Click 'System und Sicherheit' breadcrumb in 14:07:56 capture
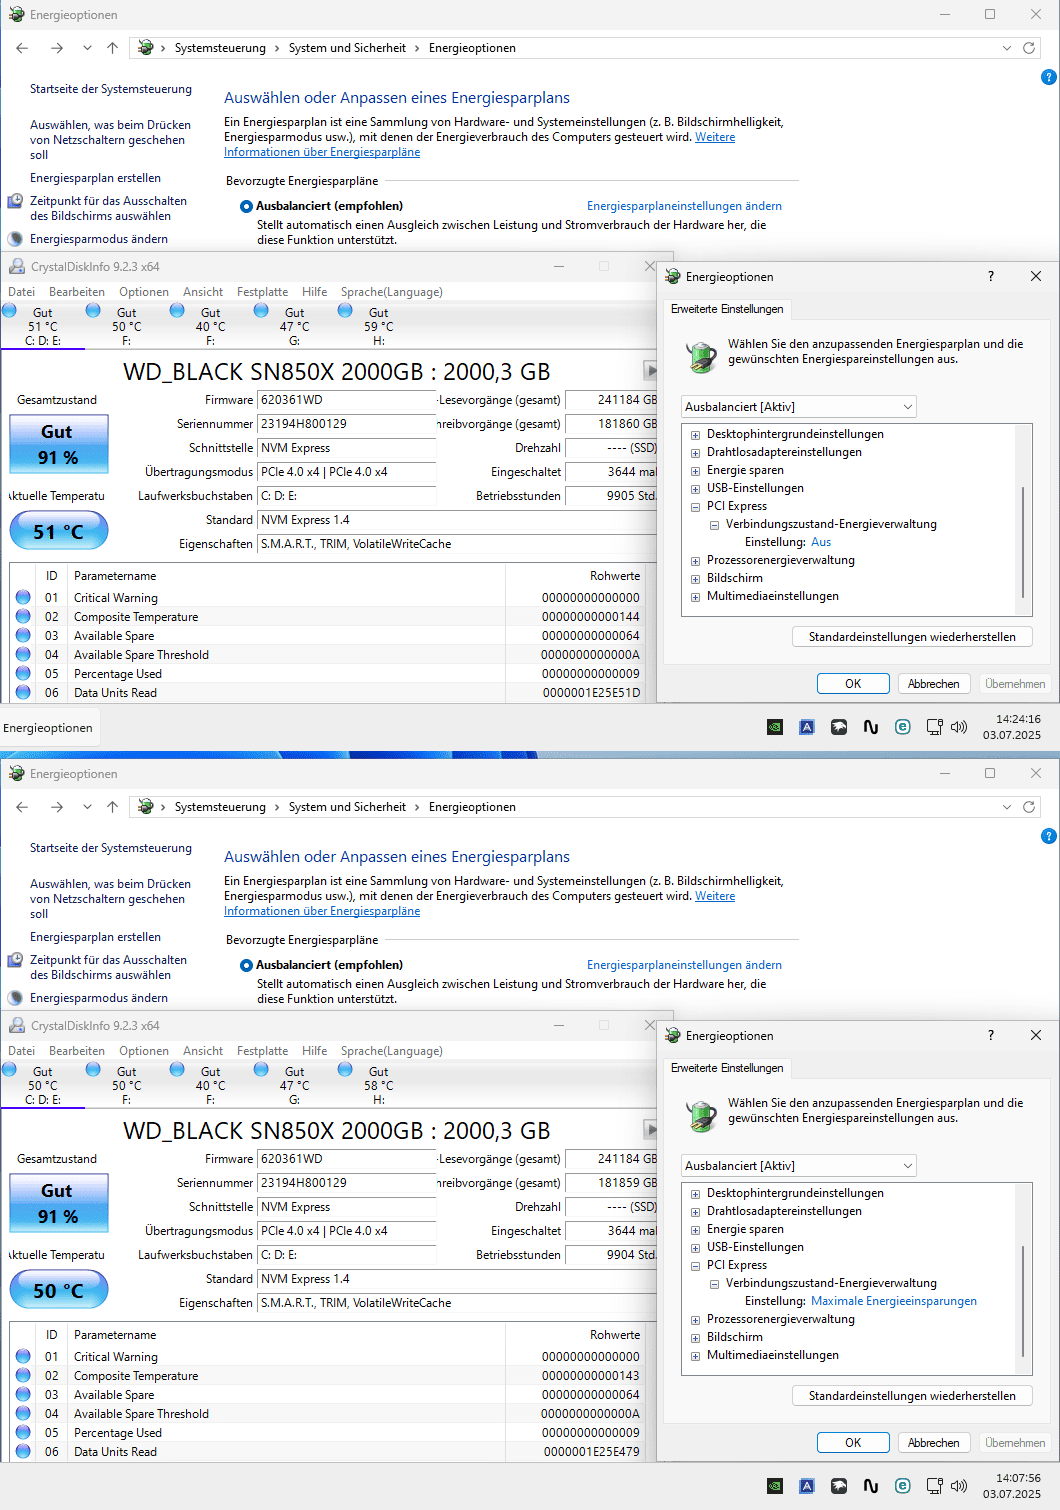This screenshot has height=1510, width=1060. click(347, 807)
